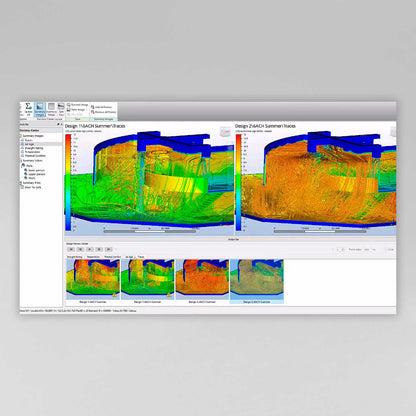Click the Design 2 scale bar
416x416 pixels.
pyautogui.click(x=320, y=230)
